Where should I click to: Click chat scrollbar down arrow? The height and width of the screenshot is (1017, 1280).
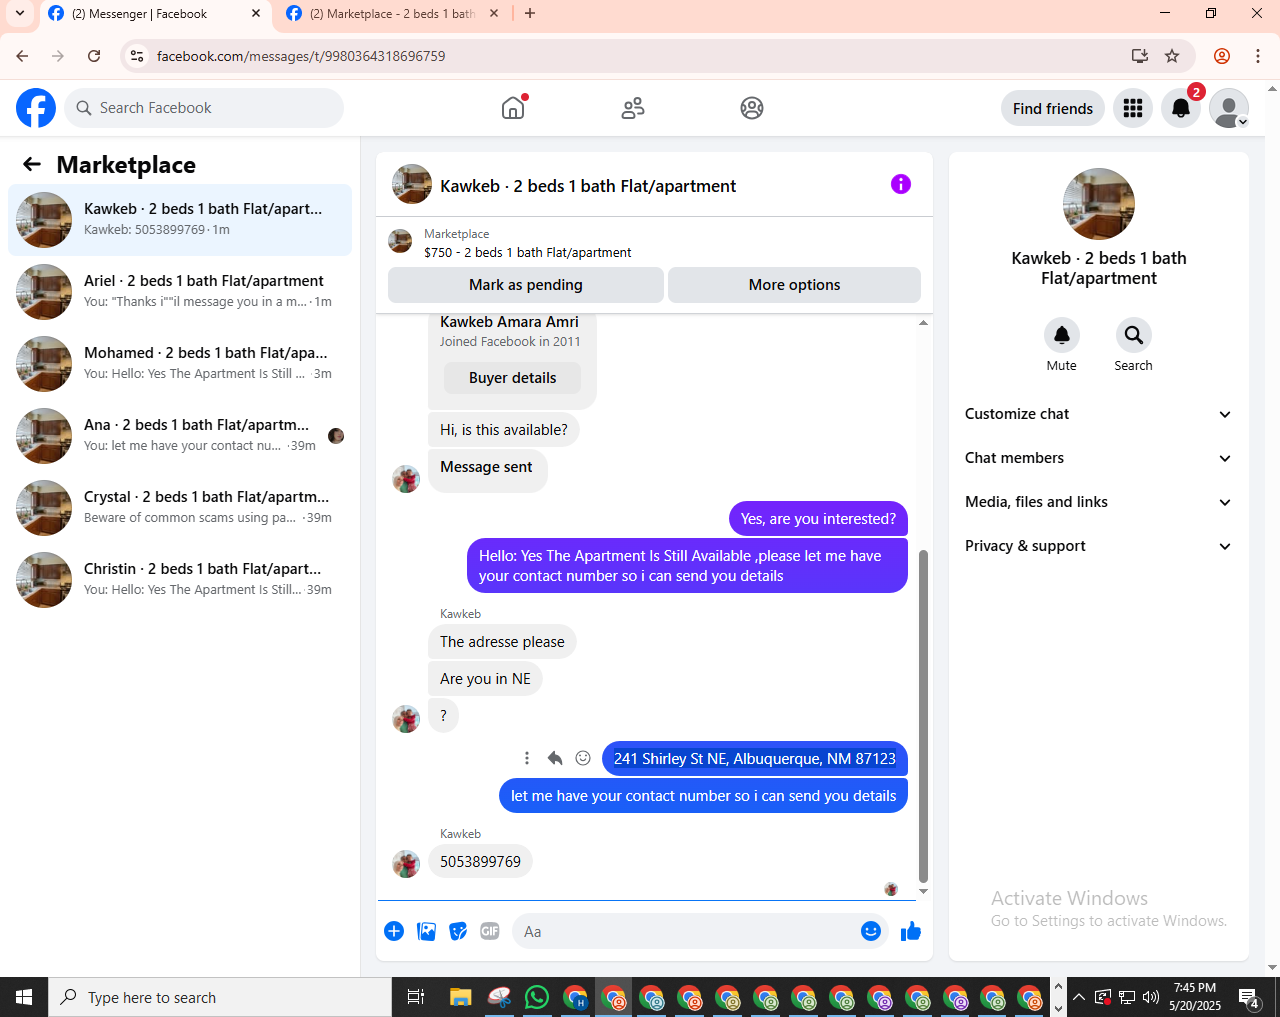point(923,891)
